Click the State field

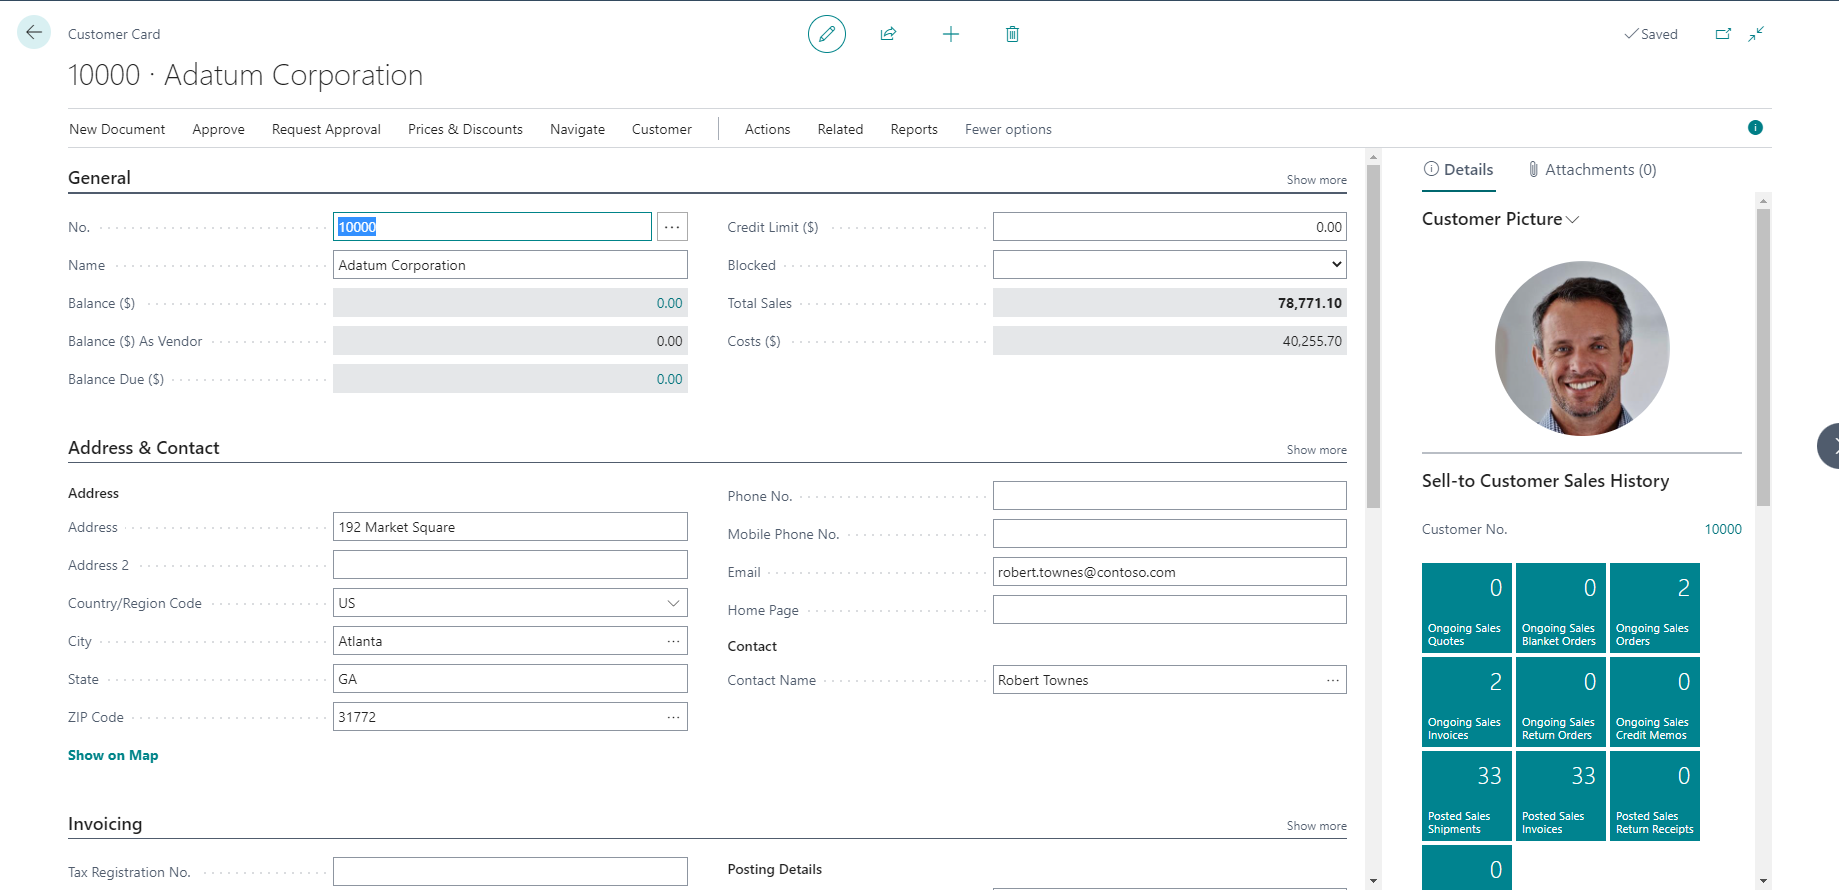click(510, 679)
